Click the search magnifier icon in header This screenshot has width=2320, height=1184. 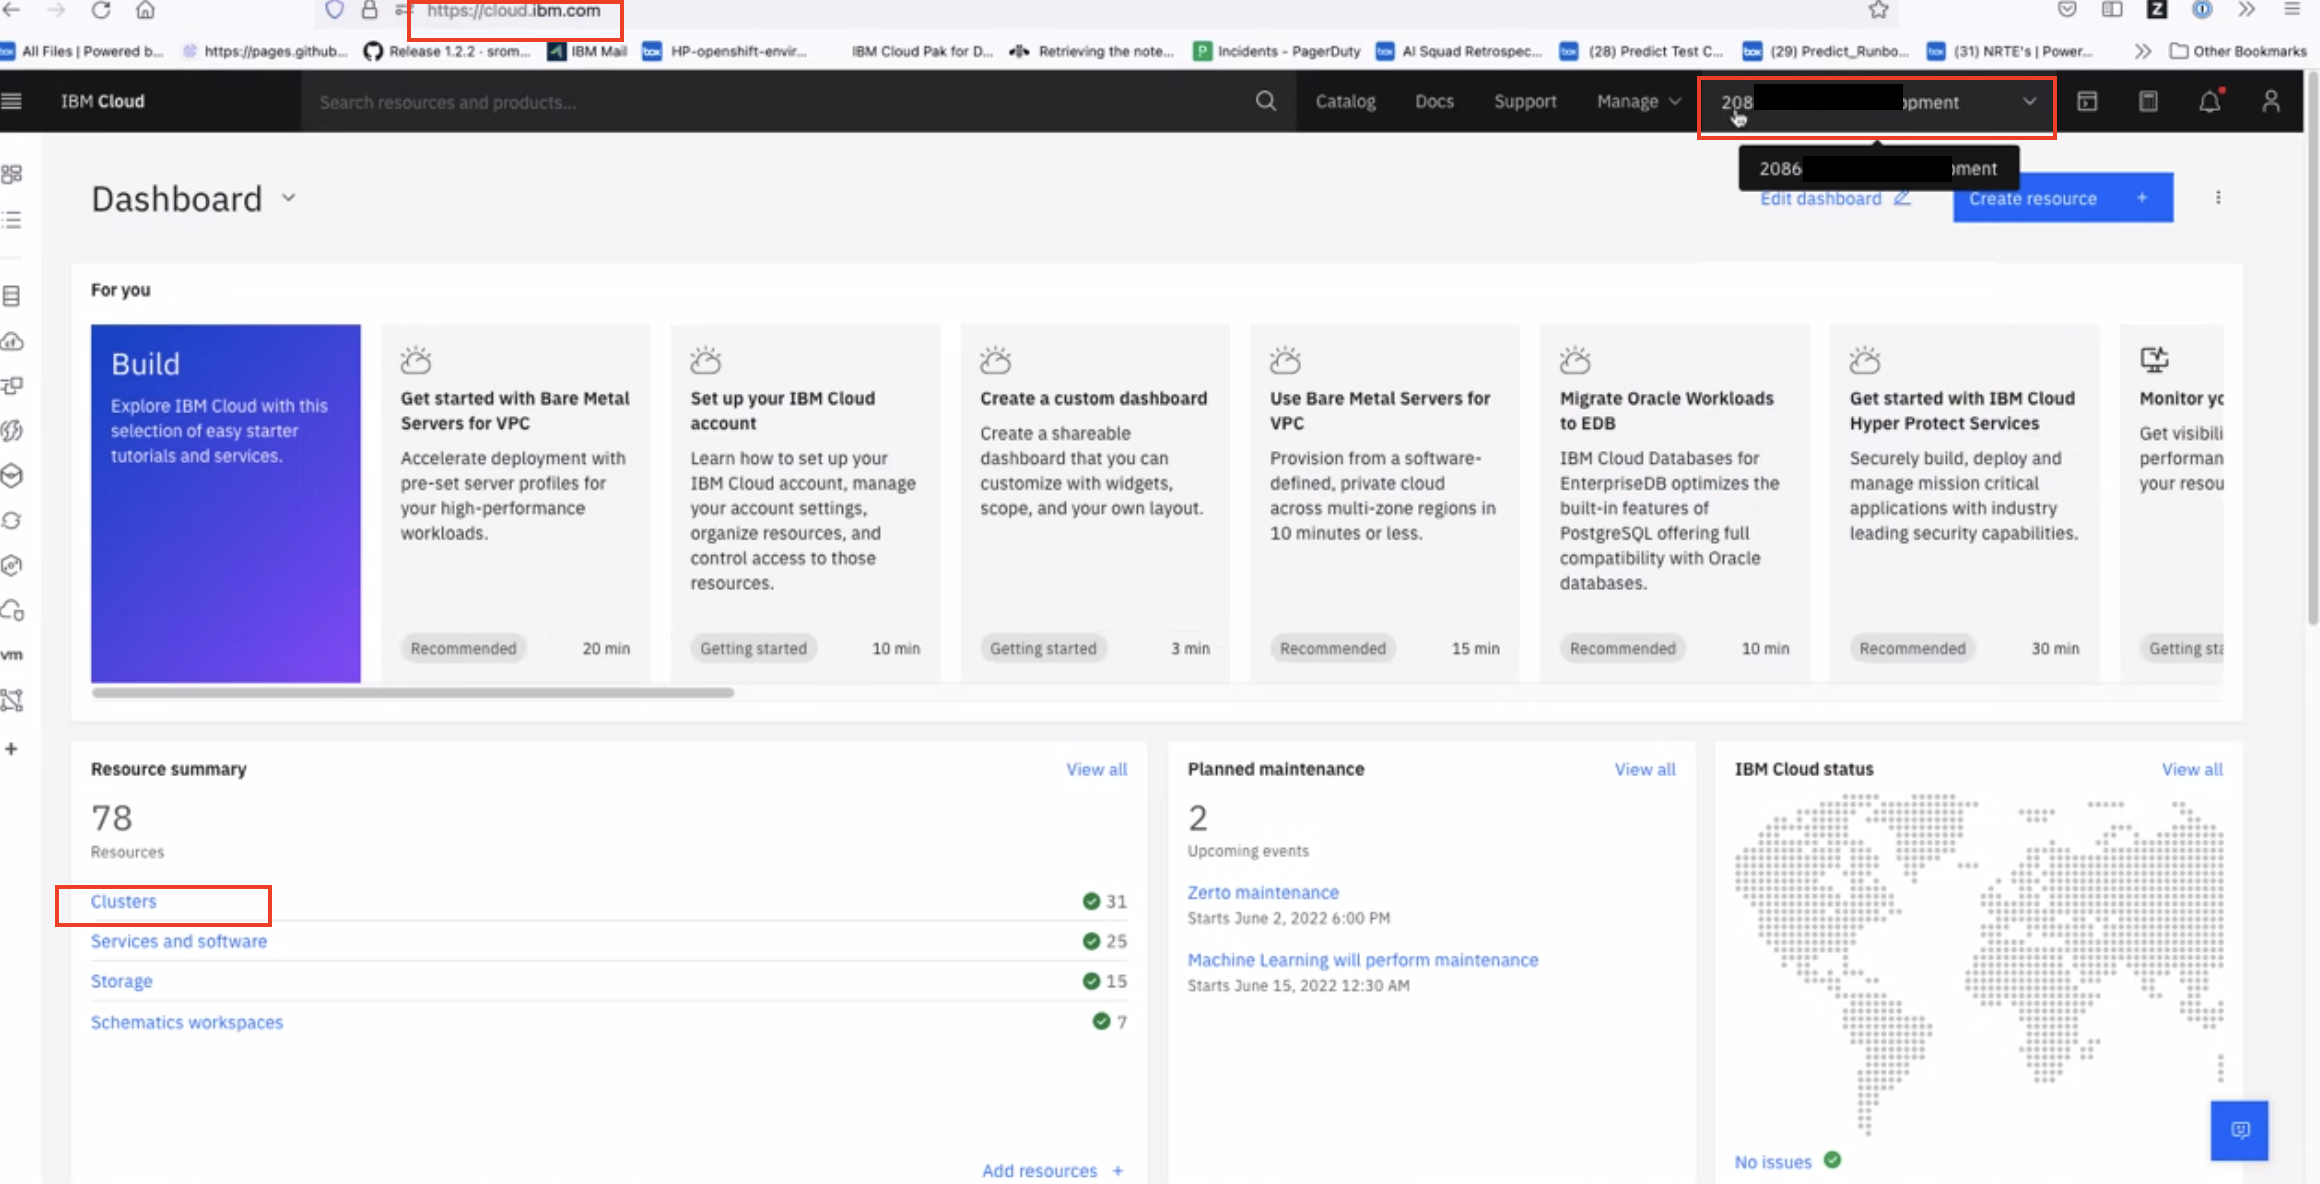(x=1266, y=101)
